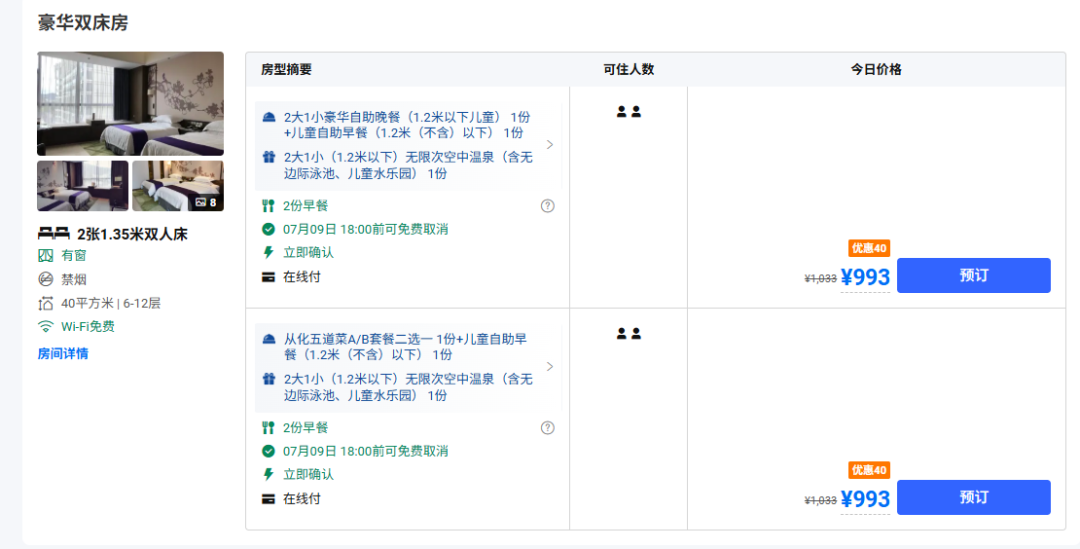Open the 房间详情 link
Image resolution: width=1080 pixels, height=549 pixels.
click(63, 353)
